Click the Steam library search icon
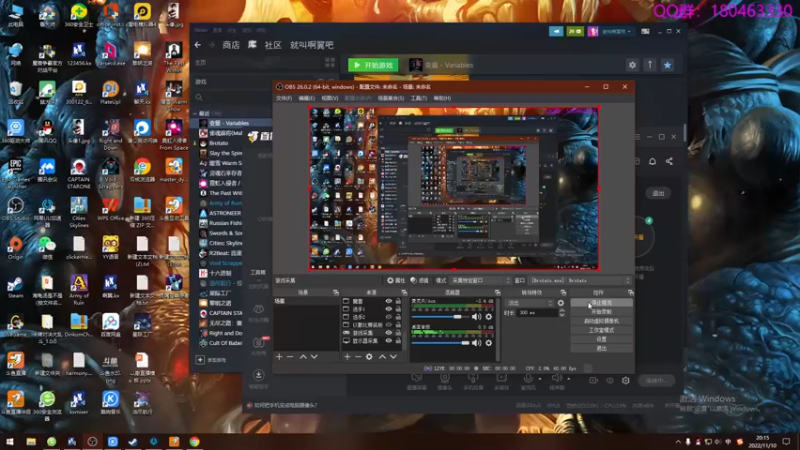Image resolution: width=800 pixels, height=450 pixels. click(199, 97)
